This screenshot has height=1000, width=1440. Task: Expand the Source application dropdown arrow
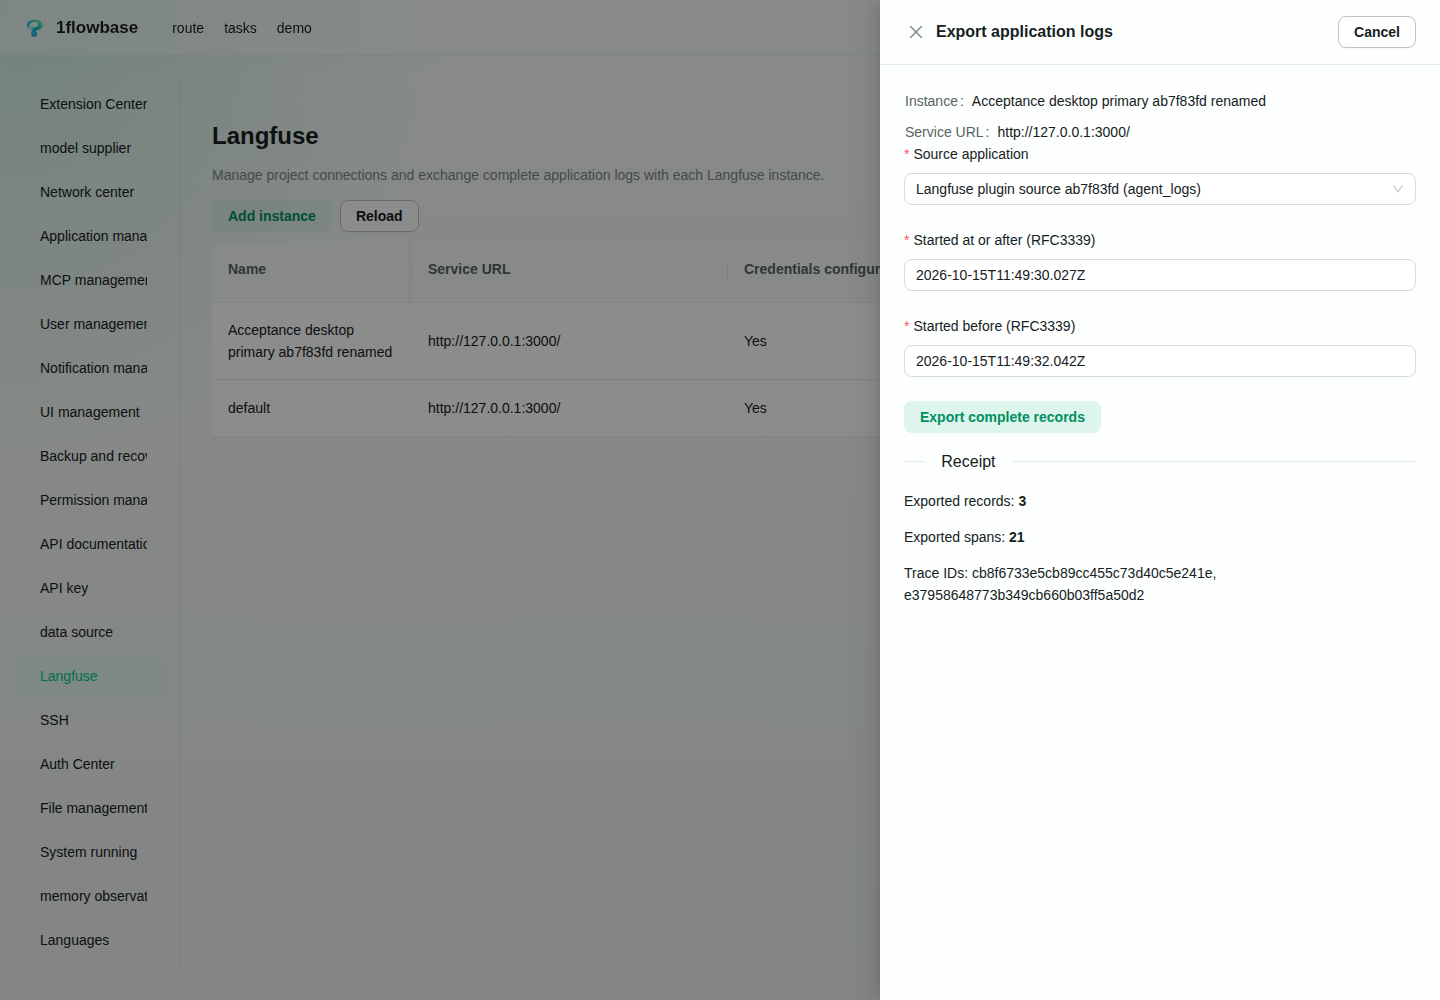tap(1398, 189)
